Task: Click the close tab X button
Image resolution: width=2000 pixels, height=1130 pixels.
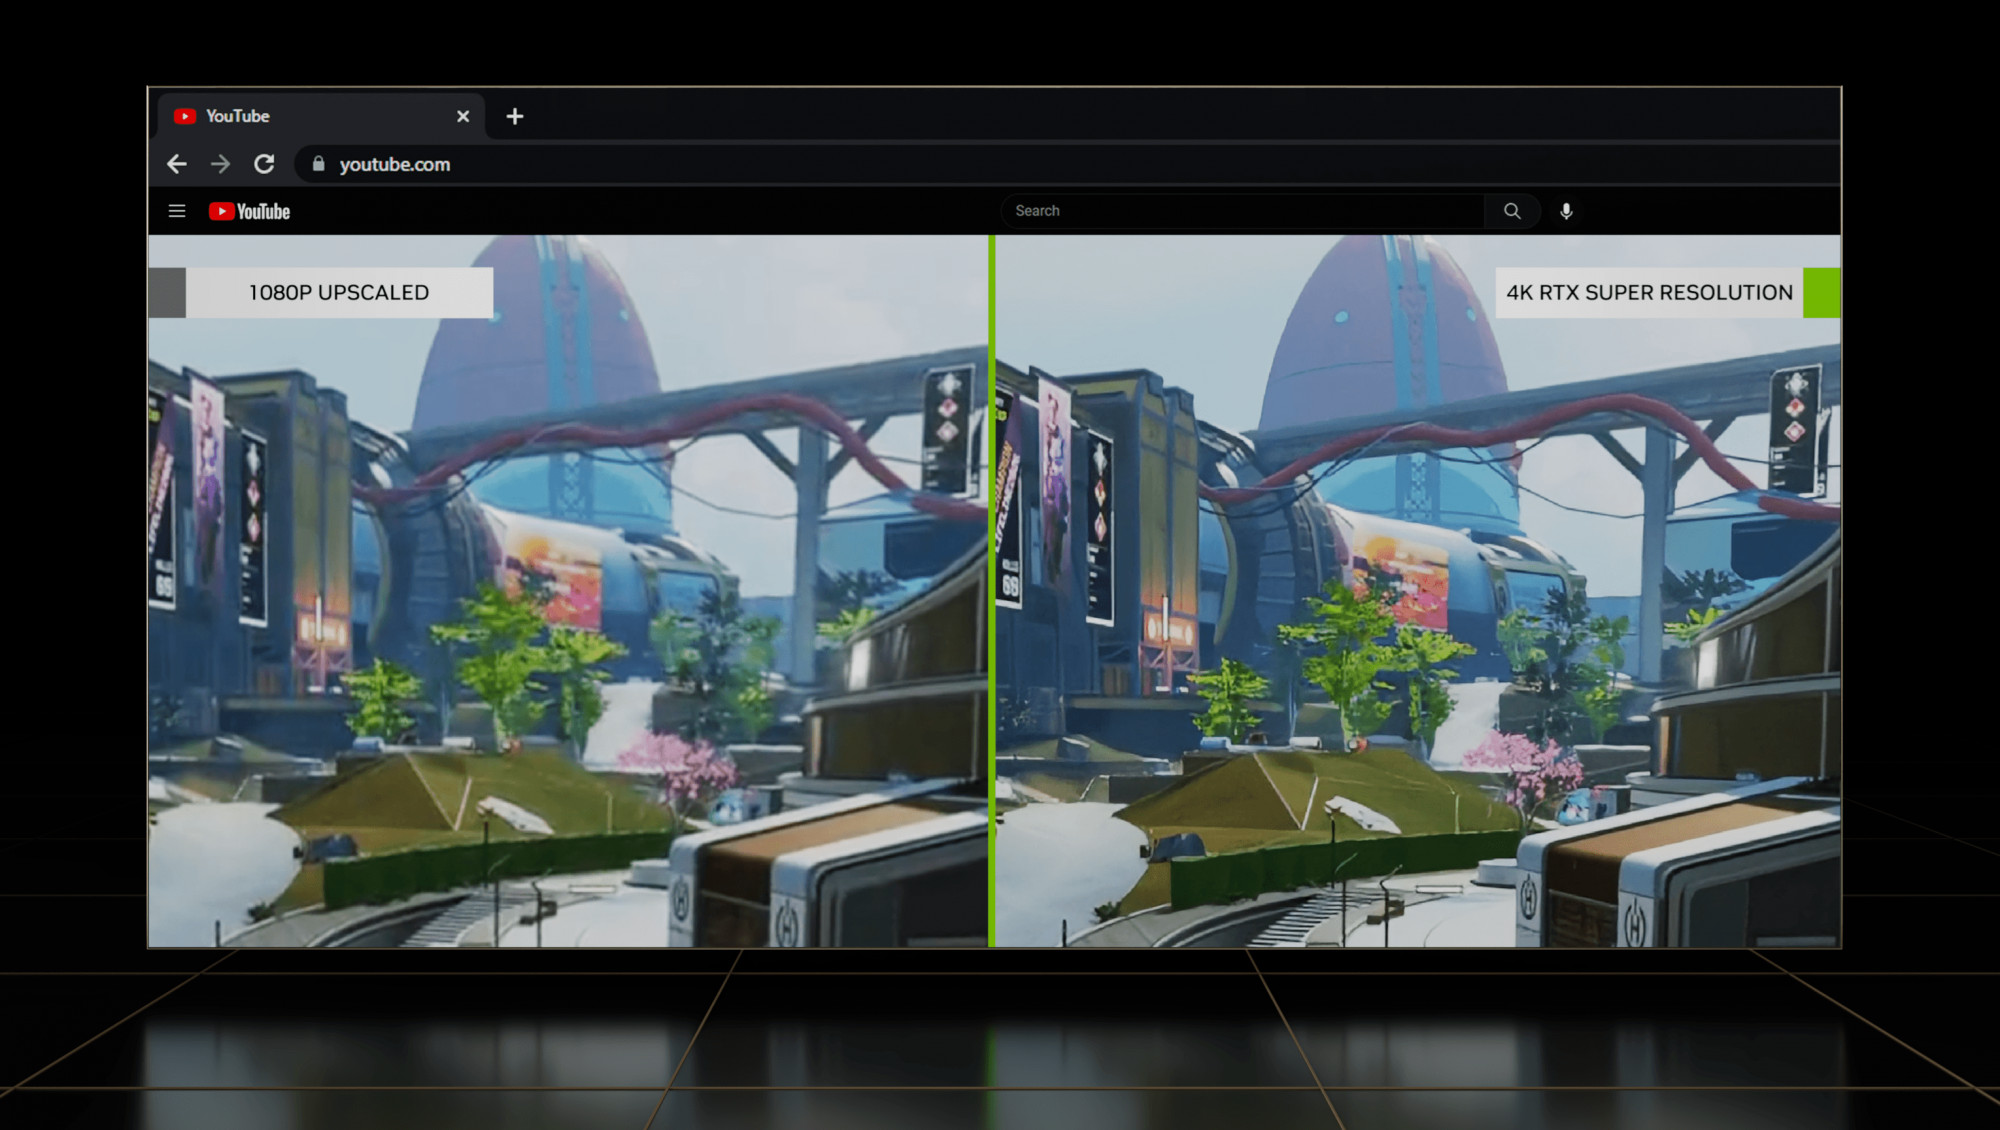Action: tap(462, 114)
